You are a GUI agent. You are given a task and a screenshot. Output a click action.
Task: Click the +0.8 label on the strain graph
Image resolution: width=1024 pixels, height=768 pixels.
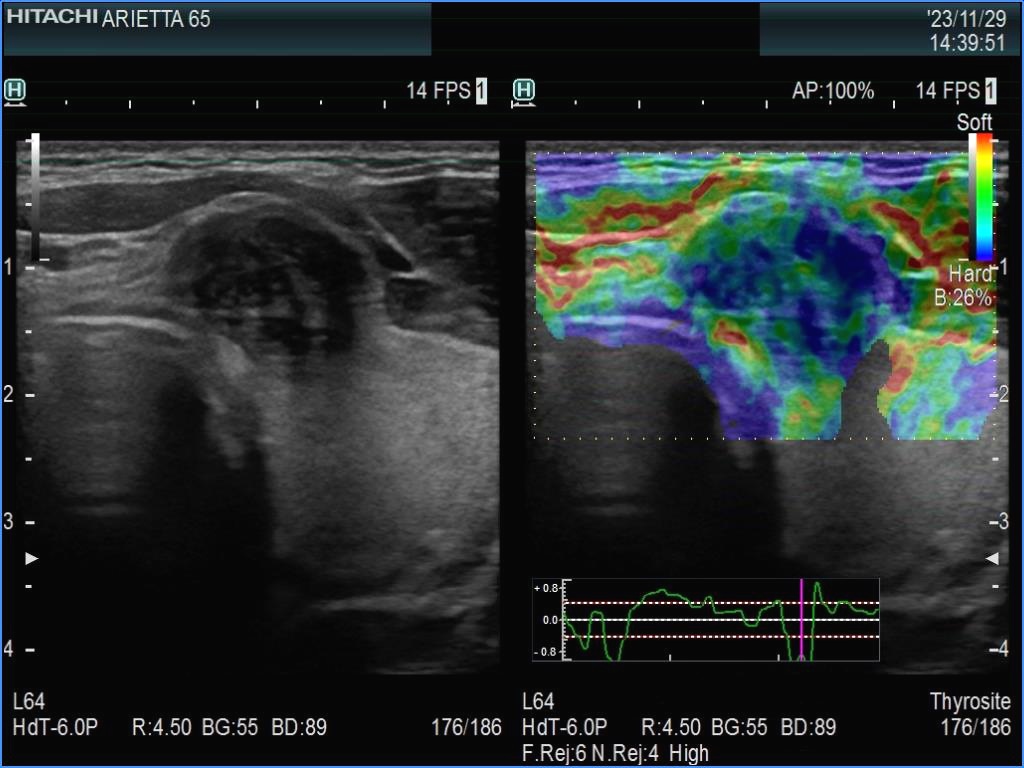546,588
